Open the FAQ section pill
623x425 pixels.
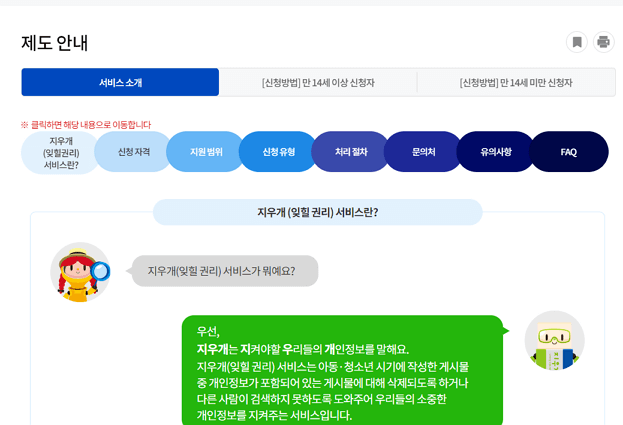[569, 152]
